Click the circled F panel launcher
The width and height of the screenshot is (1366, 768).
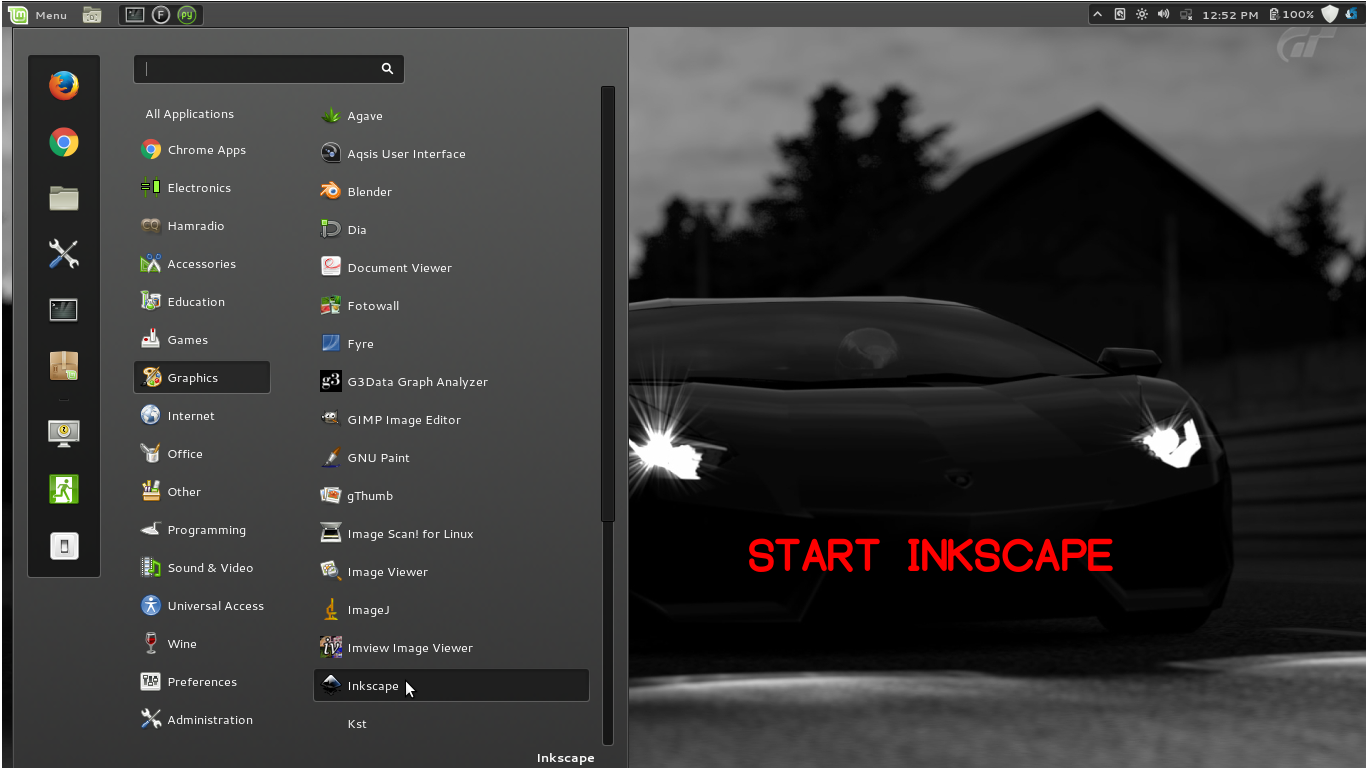tap(161, 14)
